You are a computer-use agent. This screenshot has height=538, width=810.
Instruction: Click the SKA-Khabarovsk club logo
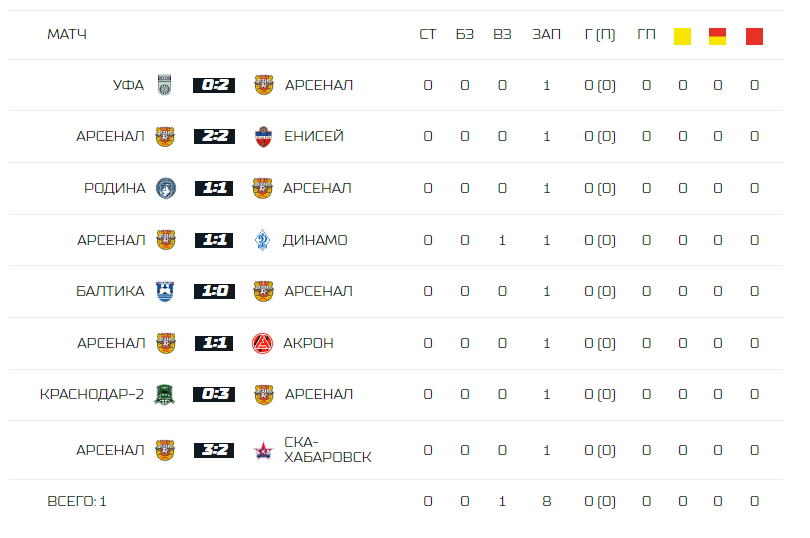263,450
